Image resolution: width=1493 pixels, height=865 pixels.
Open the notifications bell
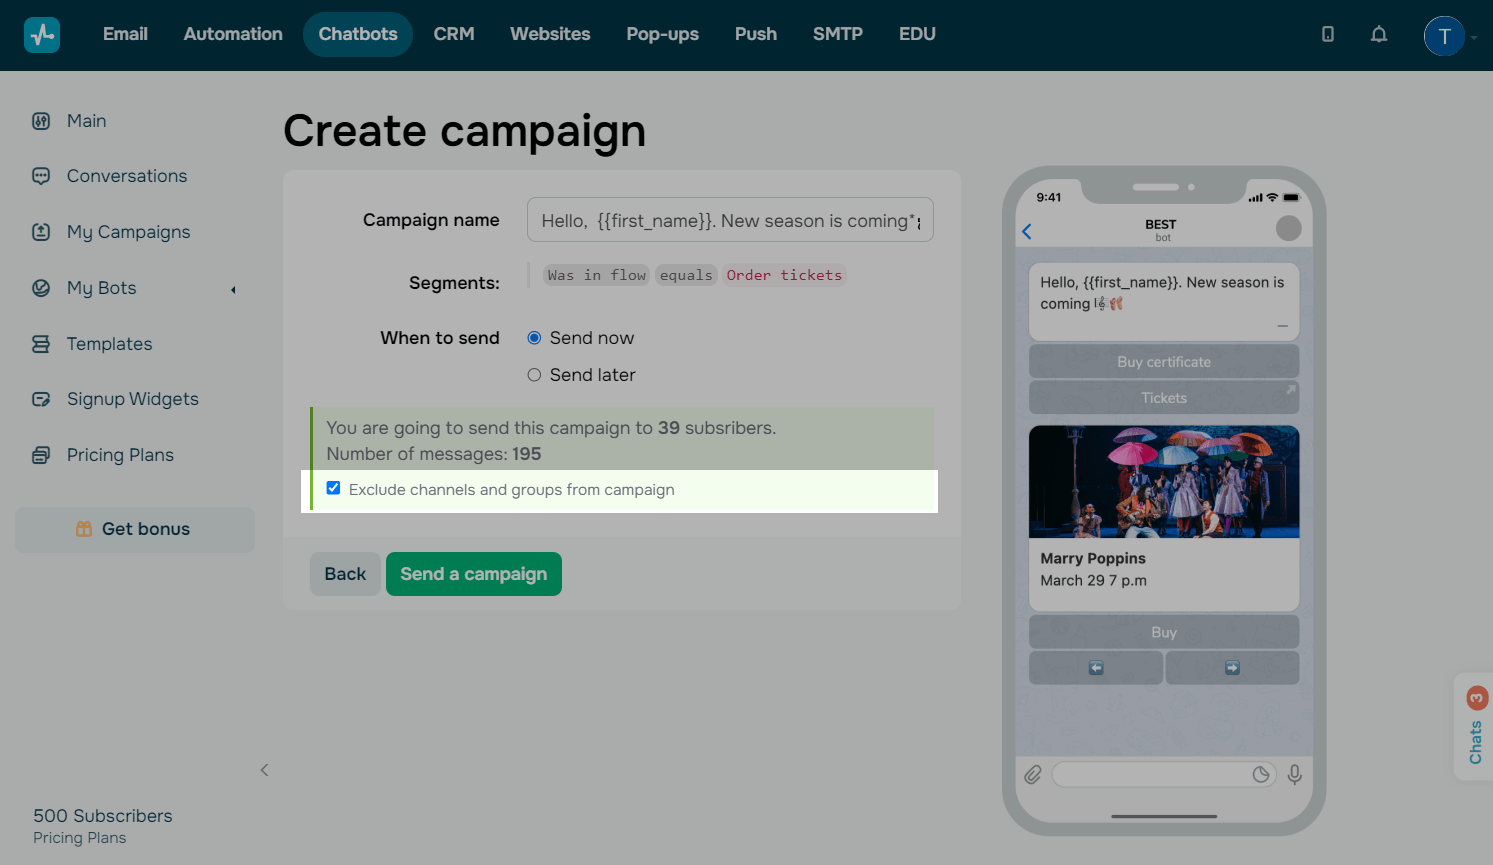click(1379, 34)
